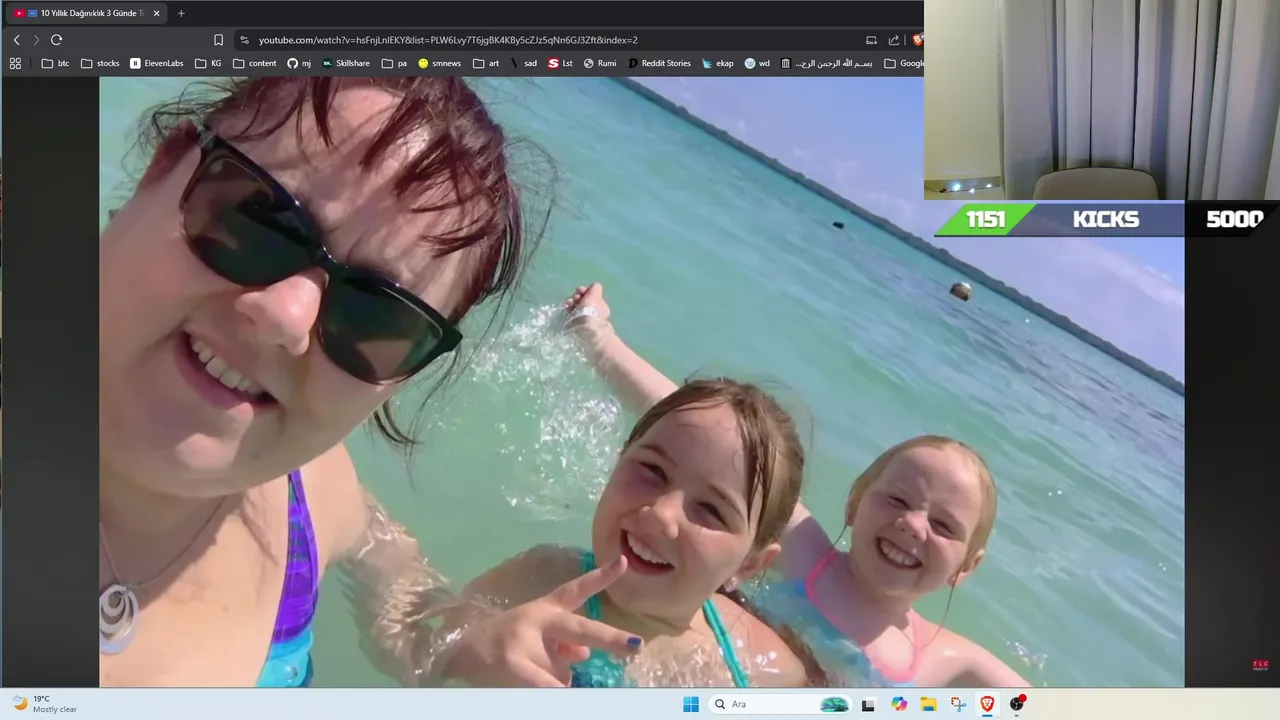The height and width of the screenshot is (720, 1280).
Task: Bookmark this page using the bookmark icon
Action: coord(218,40)
